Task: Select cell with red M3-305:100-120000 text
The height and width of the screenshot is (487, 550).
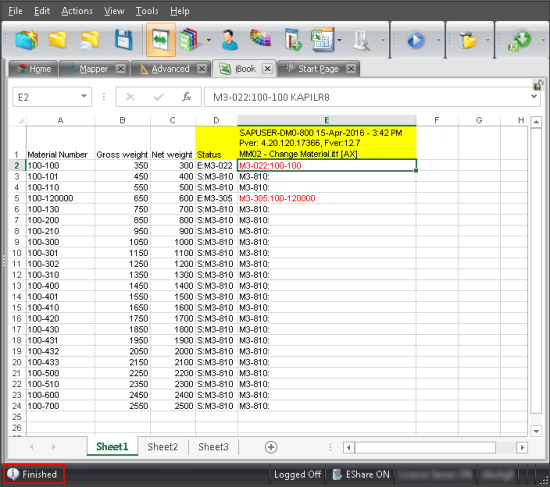Action: [327, 198]
